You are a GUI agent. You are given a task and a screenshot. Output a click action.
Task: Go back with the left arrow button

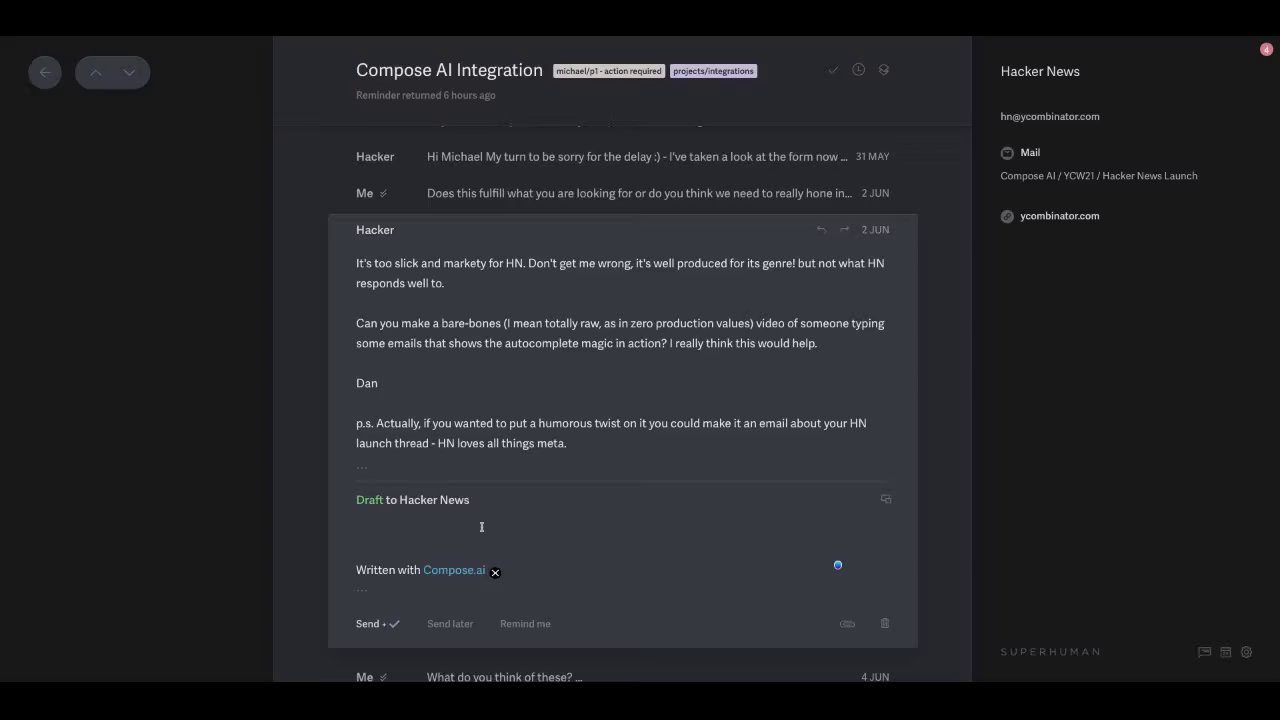click(x=45, y=72)
